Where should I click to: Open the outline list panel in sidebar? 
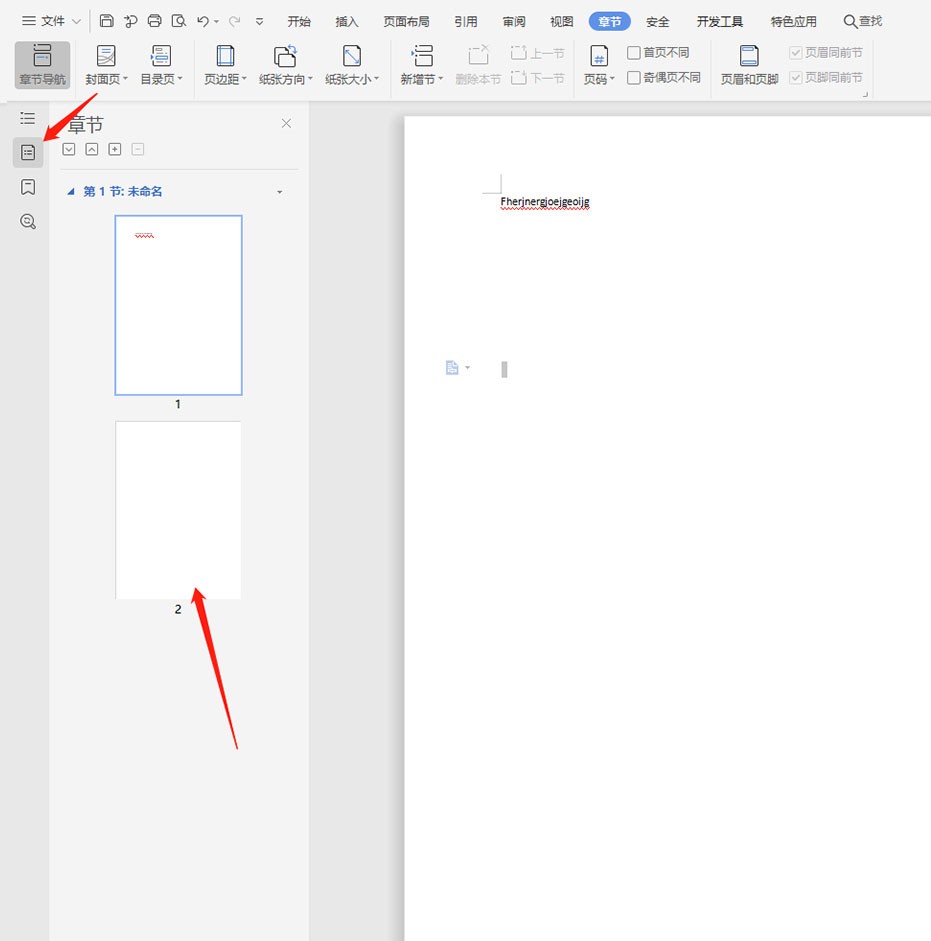click(x=28, y=118)
